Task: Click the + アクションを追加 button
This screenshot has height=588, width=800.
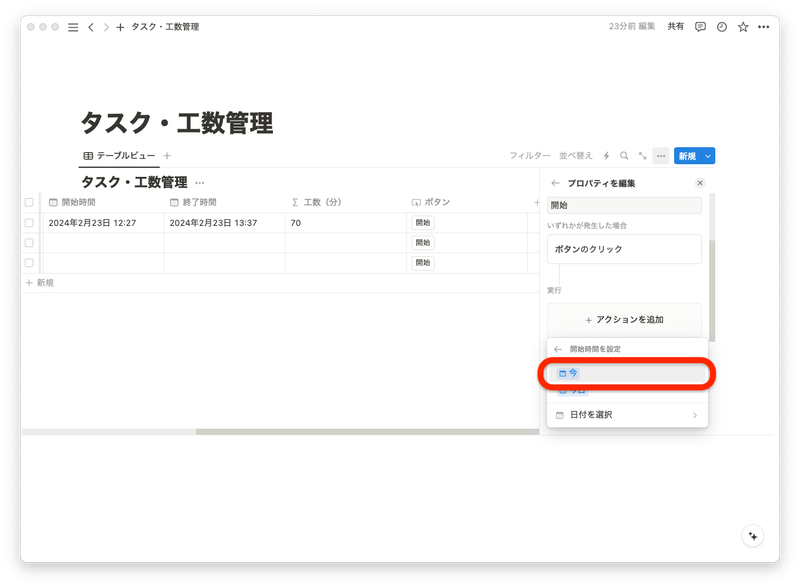Action: click(x=627, y=318)
